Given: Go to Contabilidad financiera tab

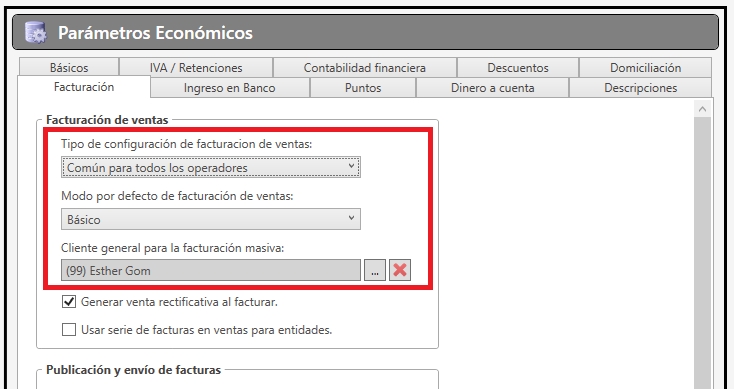Looking at the screenshot, I should click(x=365, y=67).
